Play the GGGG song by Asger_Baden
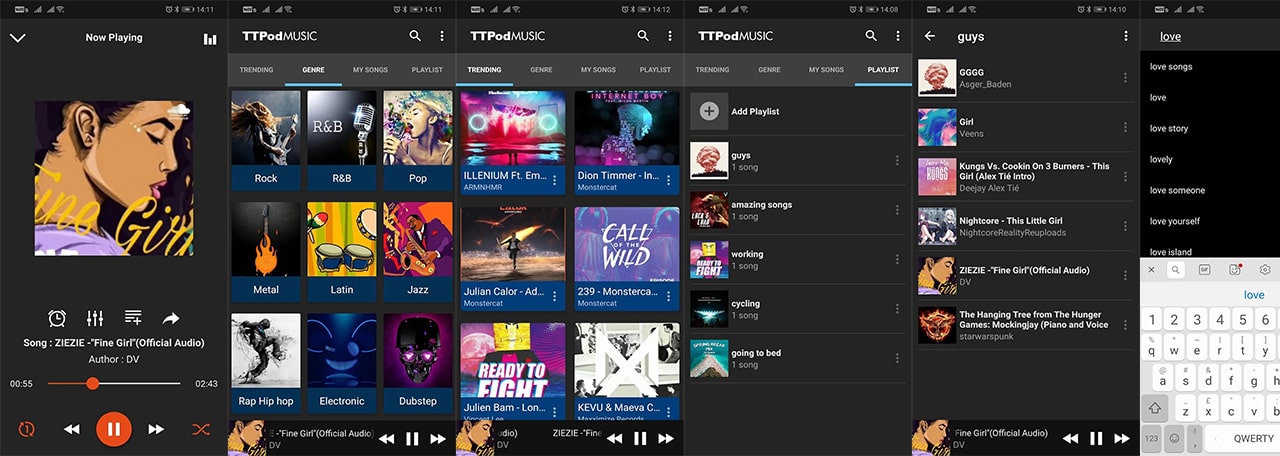Screen dimensions: 1280x456 (1026, 78)
